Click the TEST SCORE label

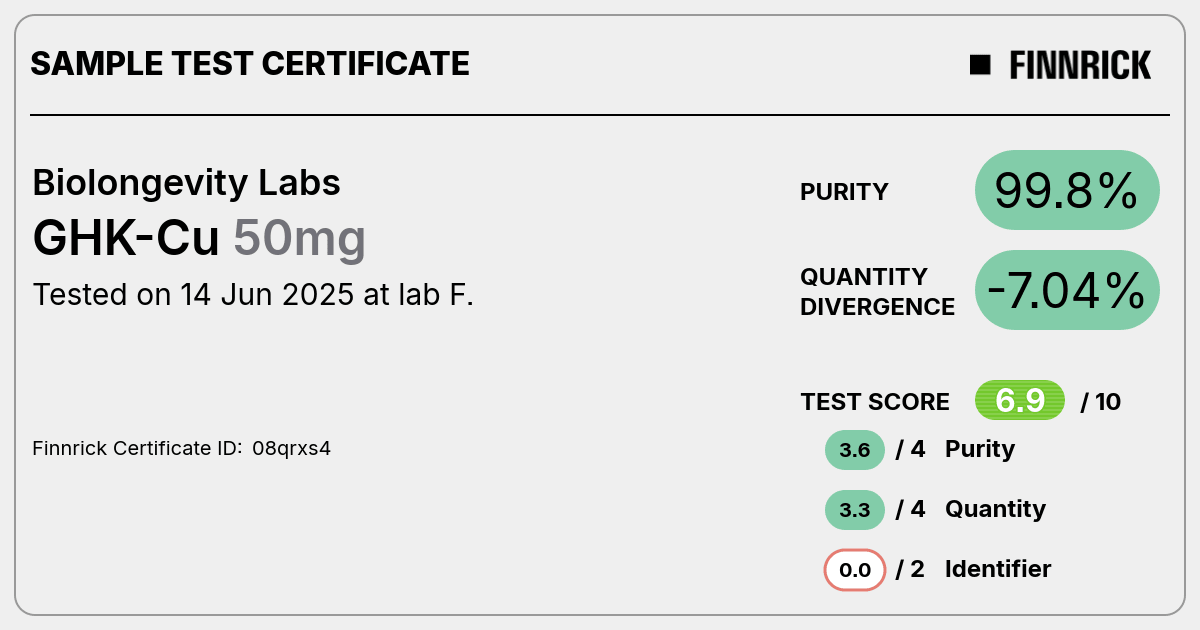click(x=875, y=402)
